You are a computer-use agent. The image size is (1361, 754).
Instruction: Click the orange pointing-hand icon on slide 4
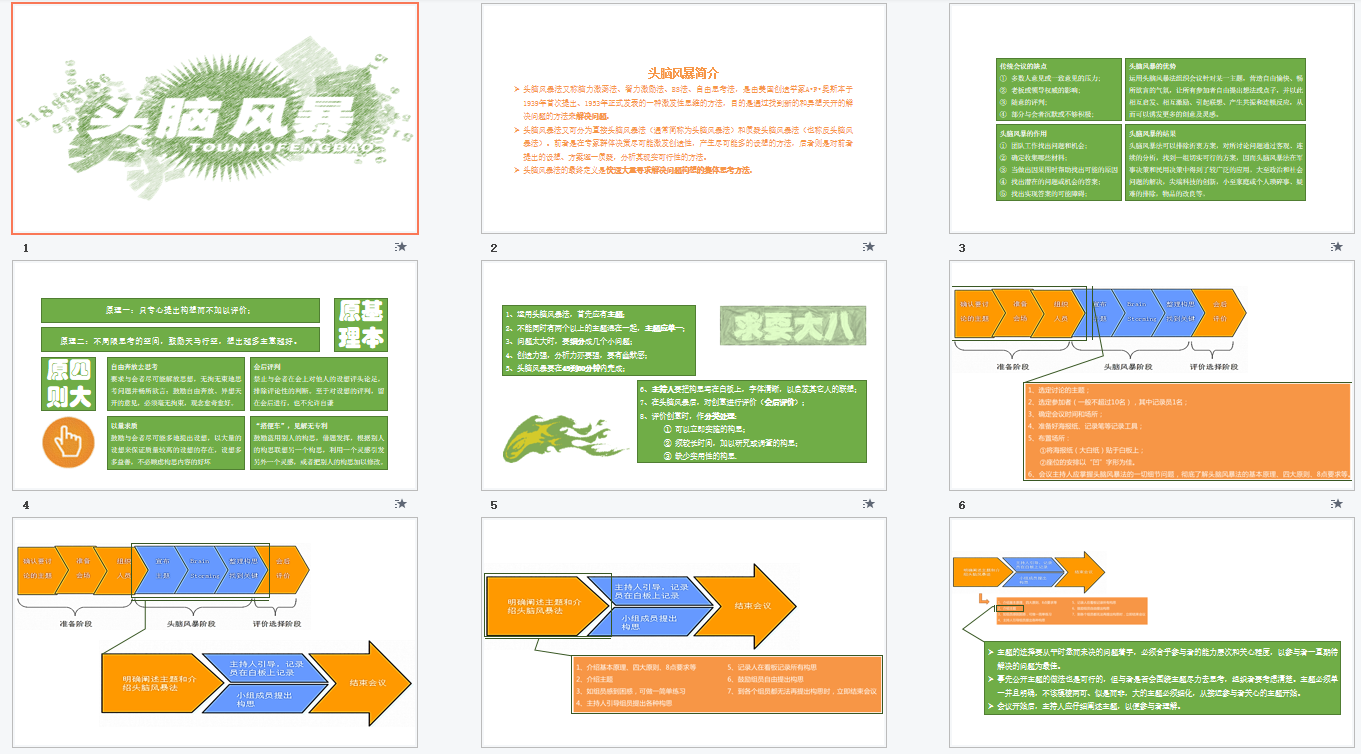pyautogui.click(x=68, y=441)
